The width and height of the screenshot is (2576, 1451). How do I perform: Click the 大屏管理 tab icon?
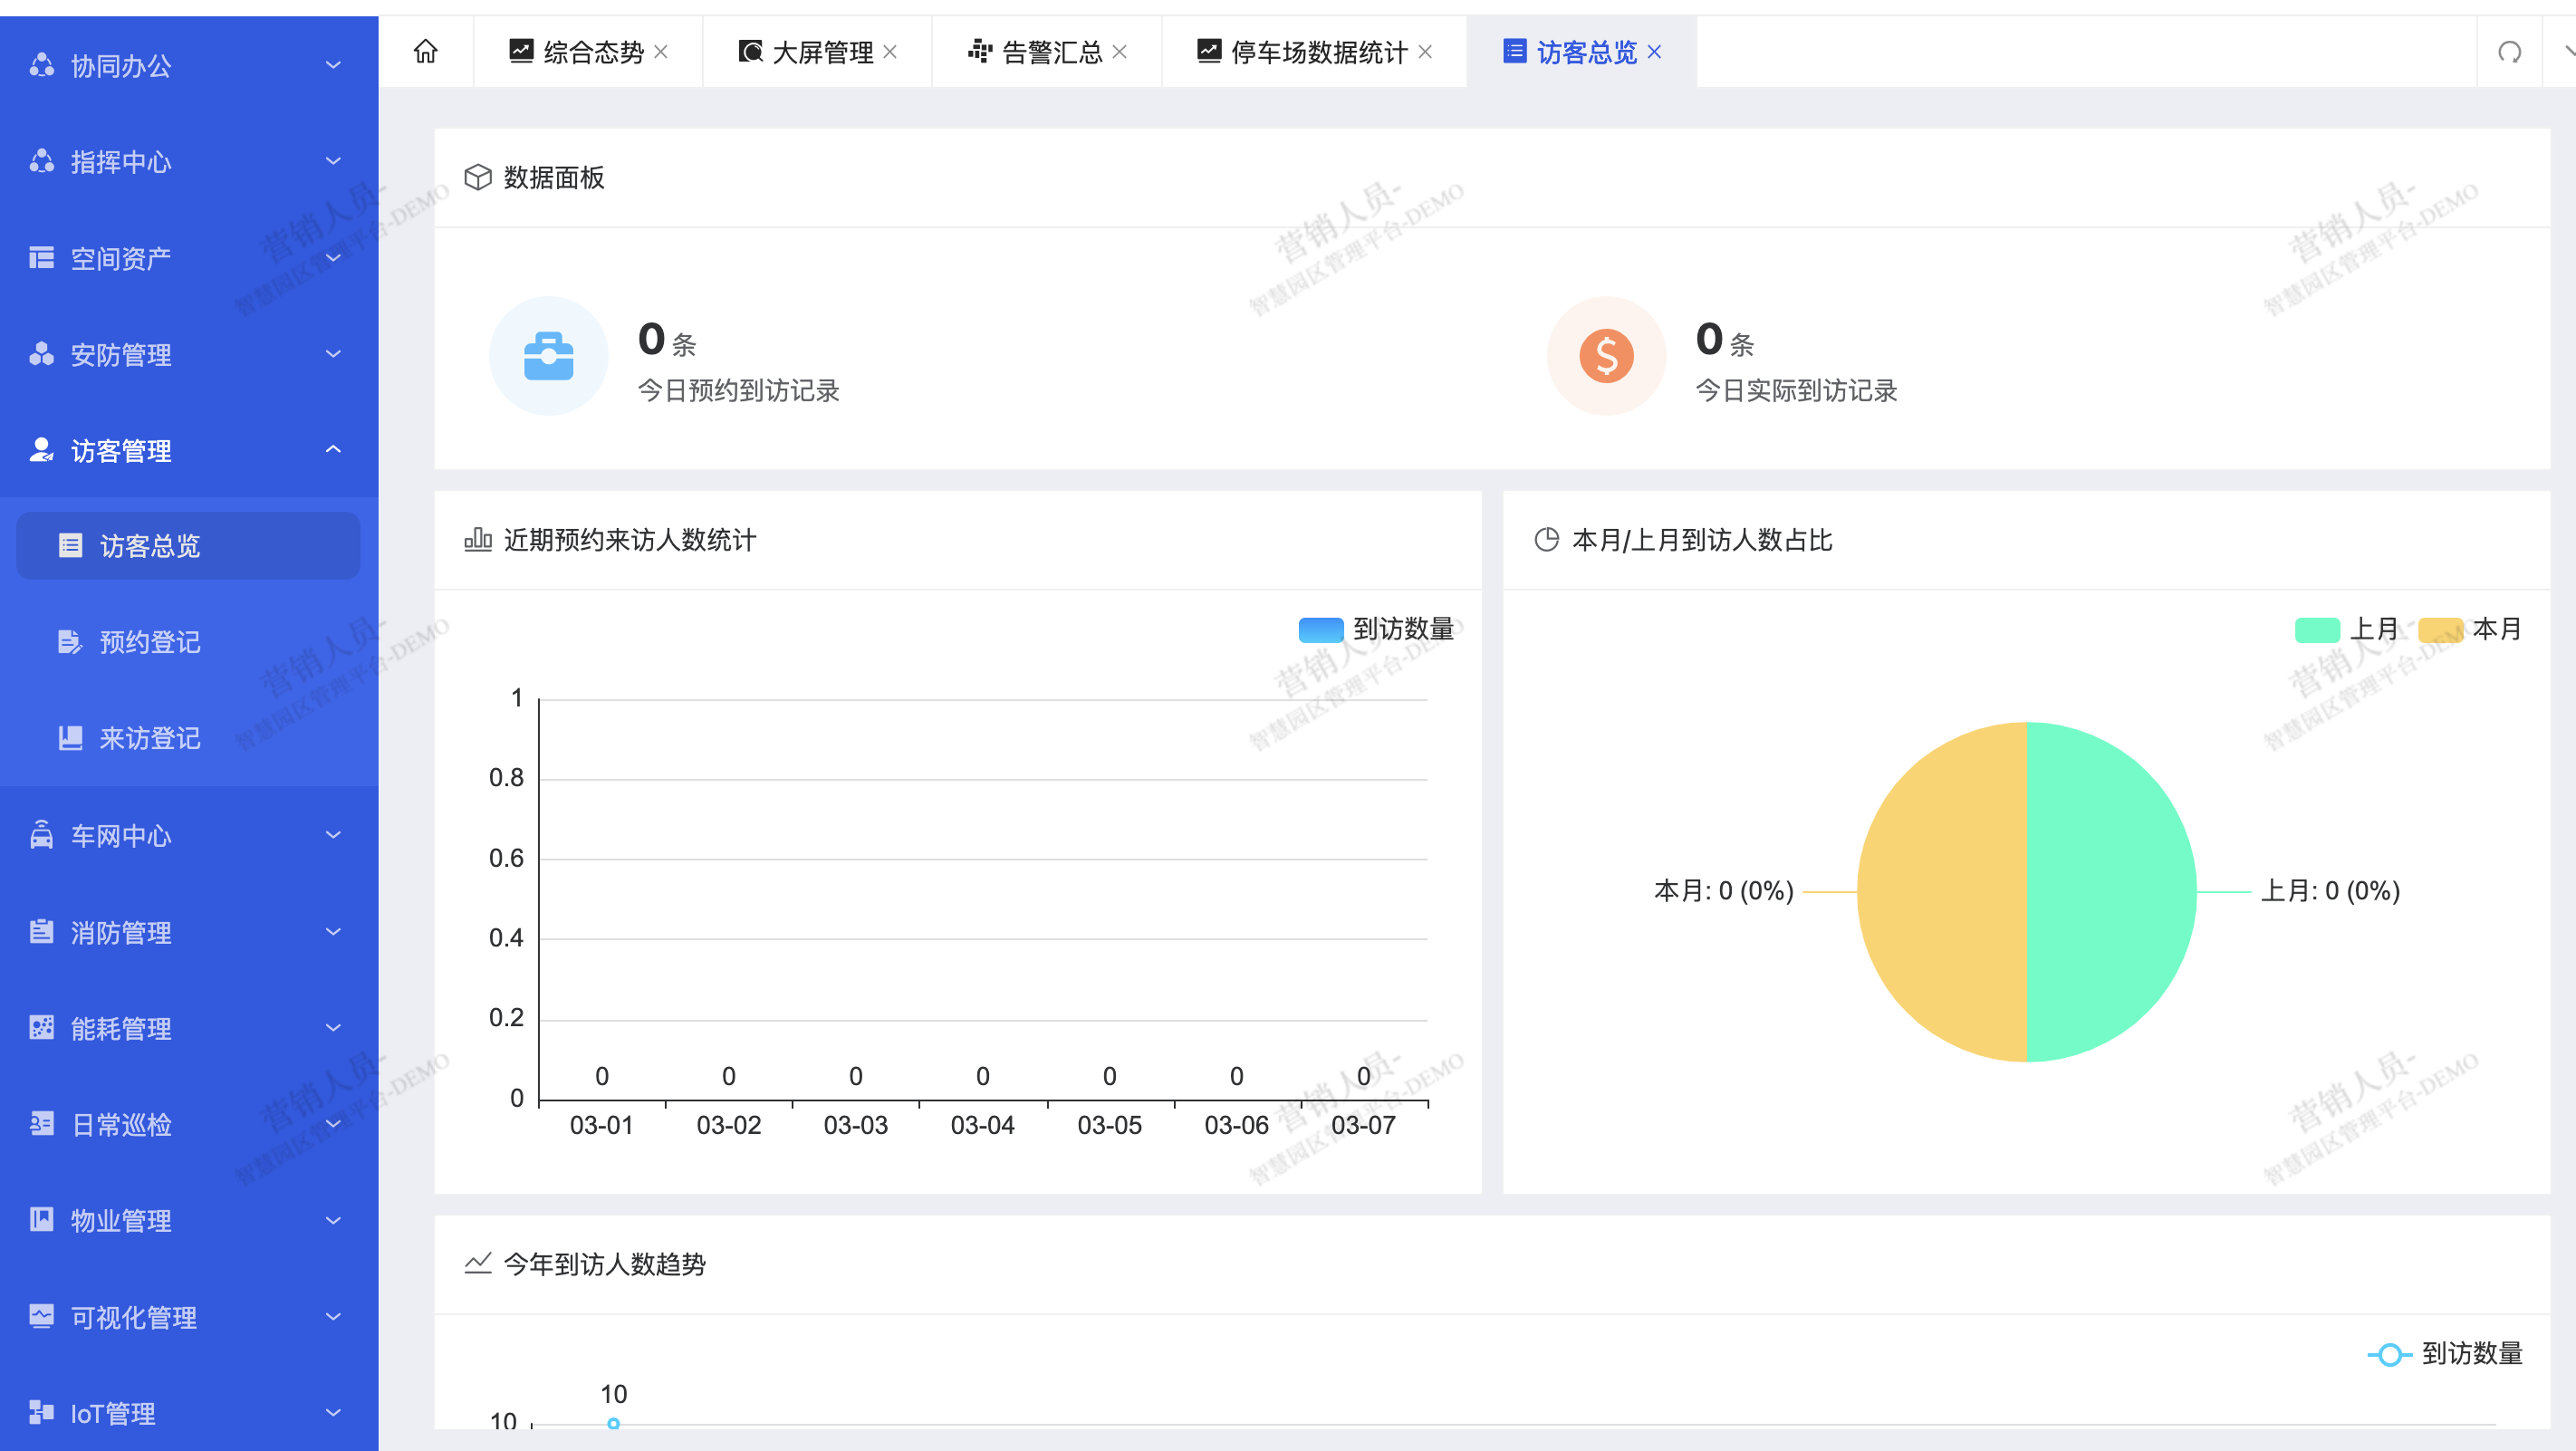pyautogui.click(x=750, y=51)
